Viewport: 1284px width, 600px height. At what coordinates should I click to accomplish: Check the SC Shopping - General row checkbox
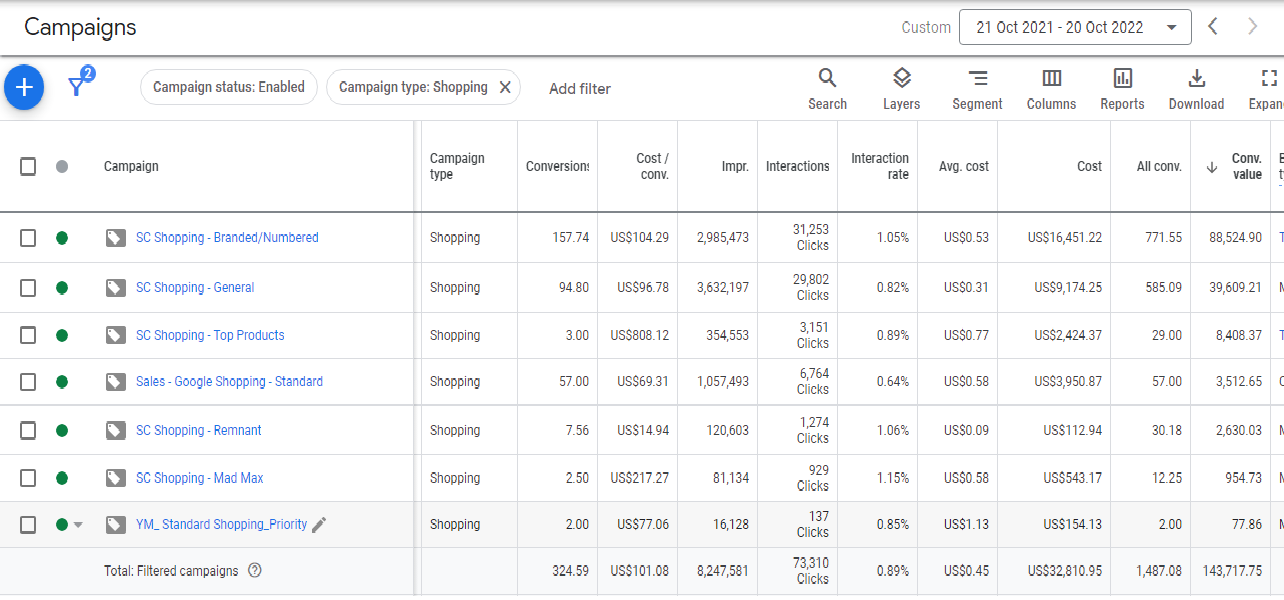pos(28,288)
